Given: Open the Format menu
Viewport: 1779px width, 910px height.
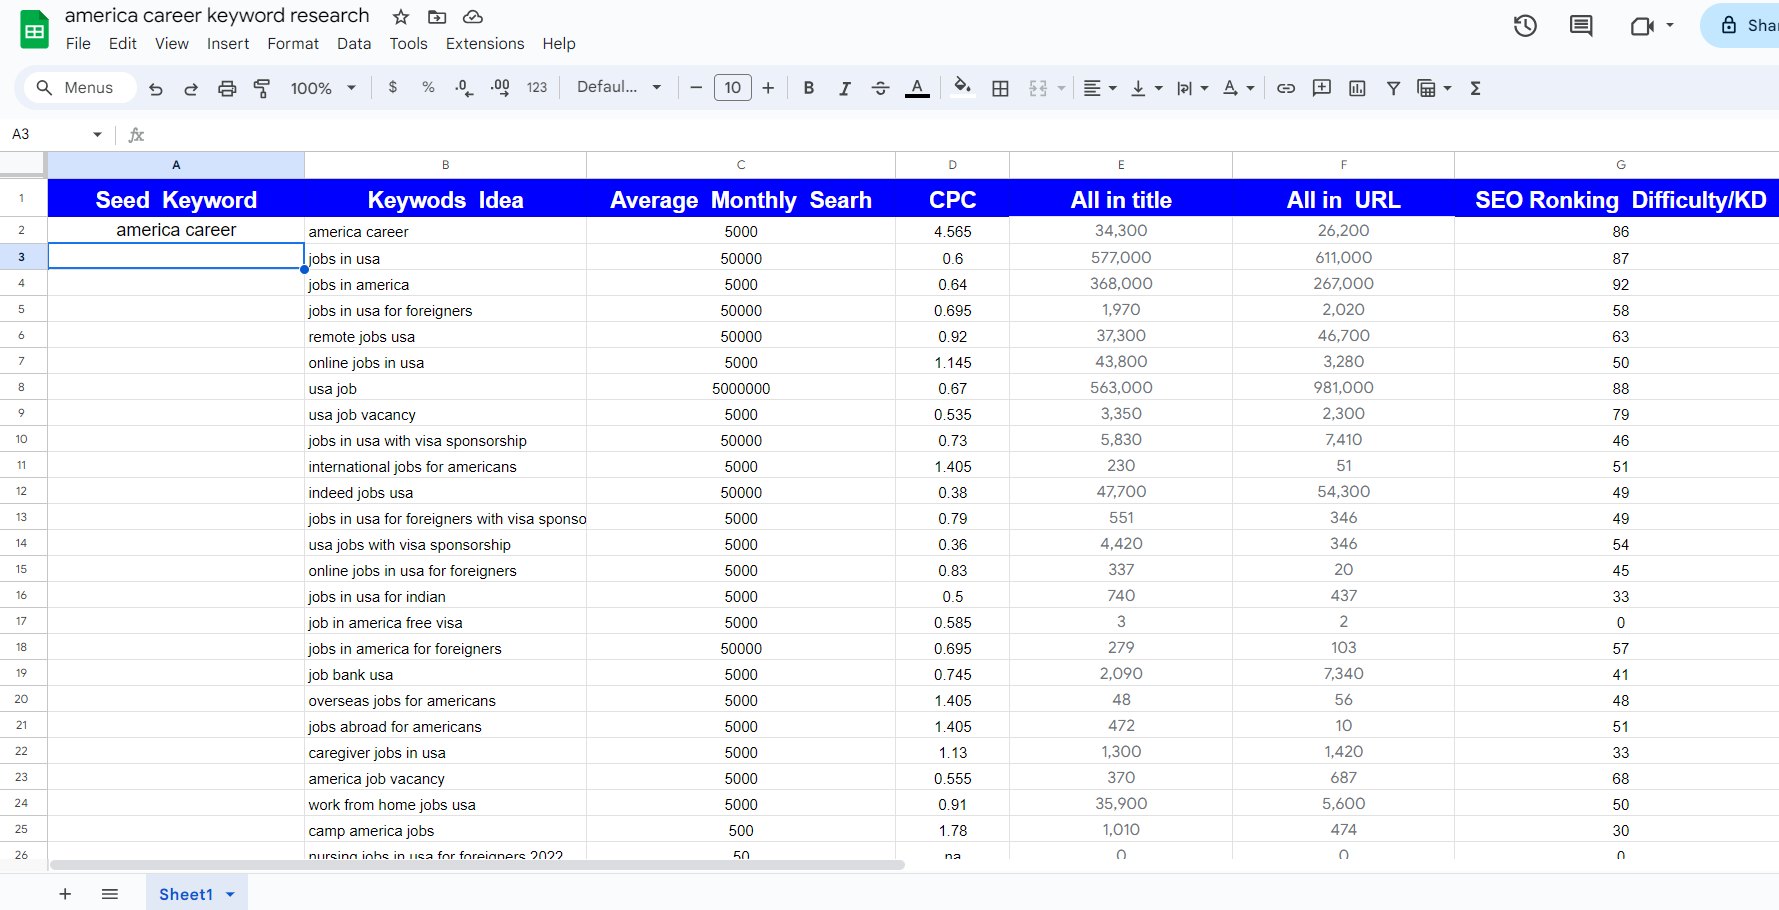Looking at the screenshot, I should tap(292, 44).
